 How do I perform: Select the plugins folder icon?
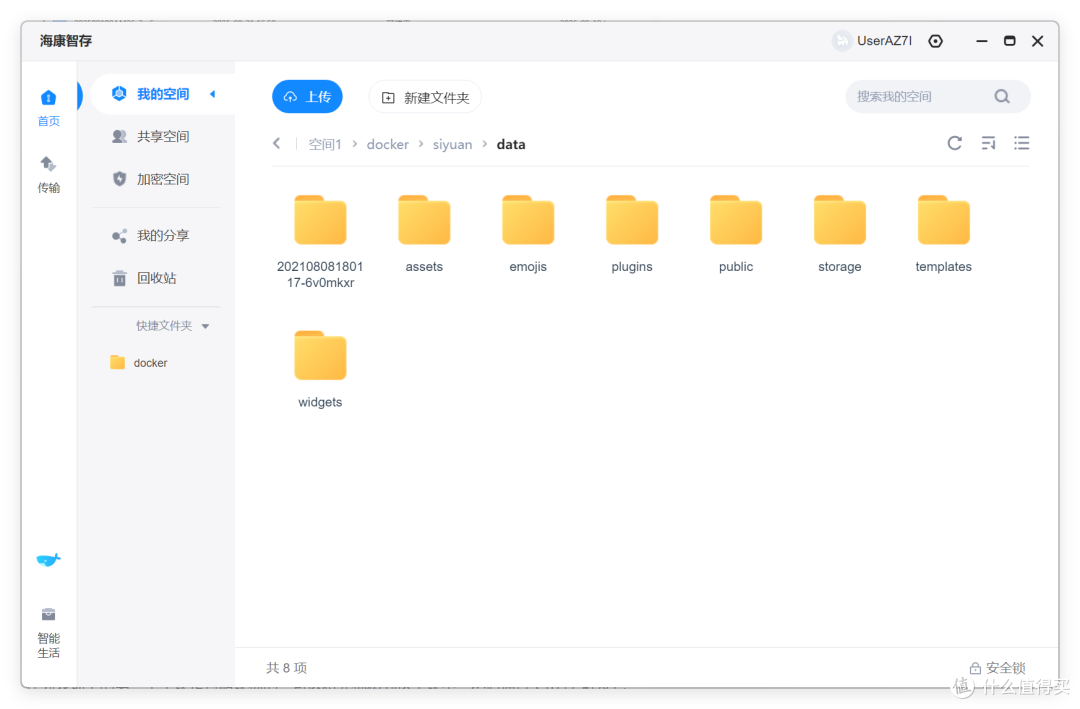[632, 220]
